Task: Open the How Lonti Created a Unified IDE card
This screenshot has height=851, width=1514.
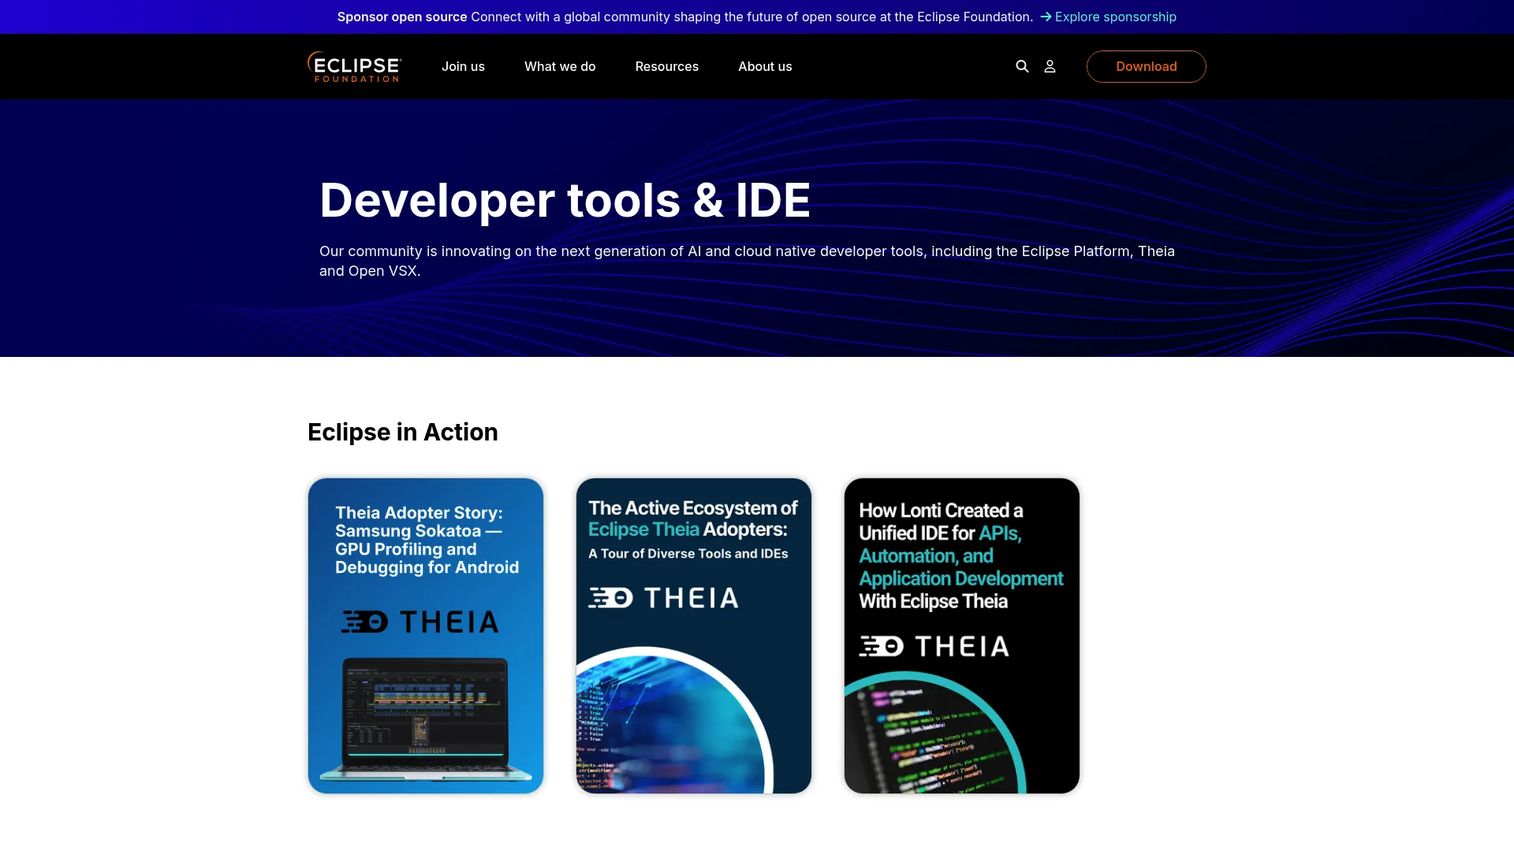Action: (962, 636)
